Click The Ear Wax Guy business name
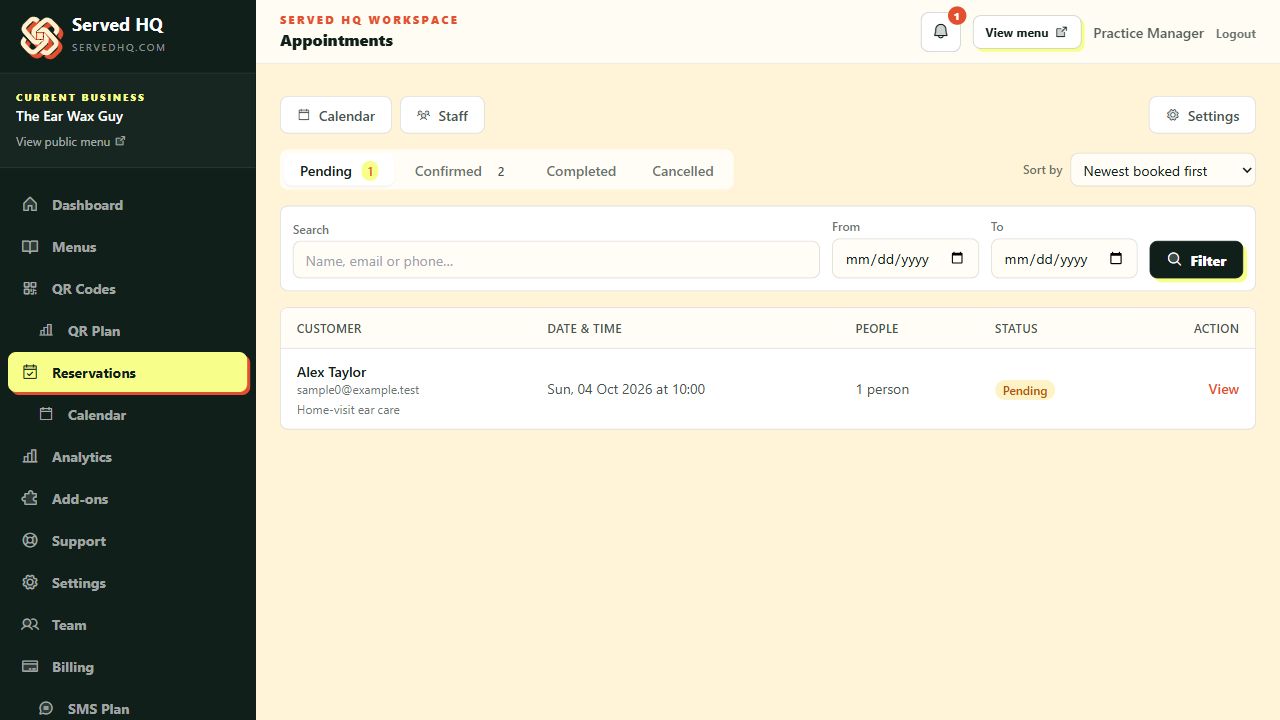 70,116
